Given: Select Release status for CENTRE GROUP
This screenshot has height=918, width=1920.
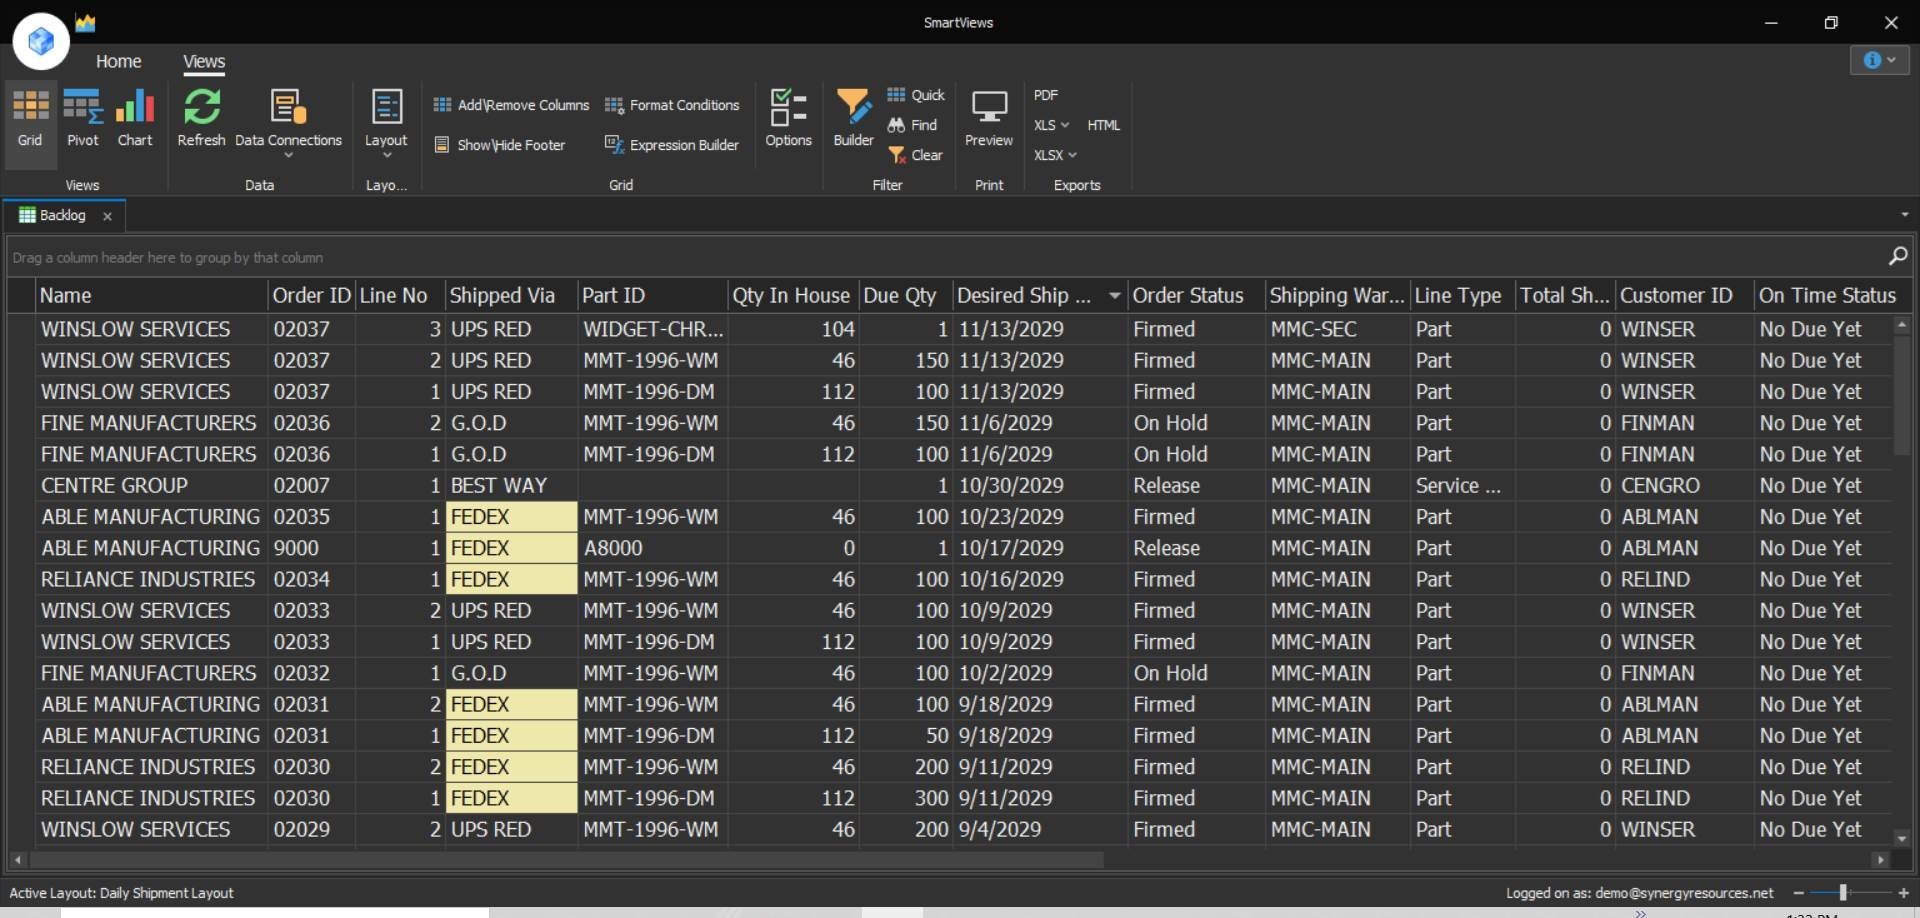Looking at the screenshot, I should coord(1196,485).
